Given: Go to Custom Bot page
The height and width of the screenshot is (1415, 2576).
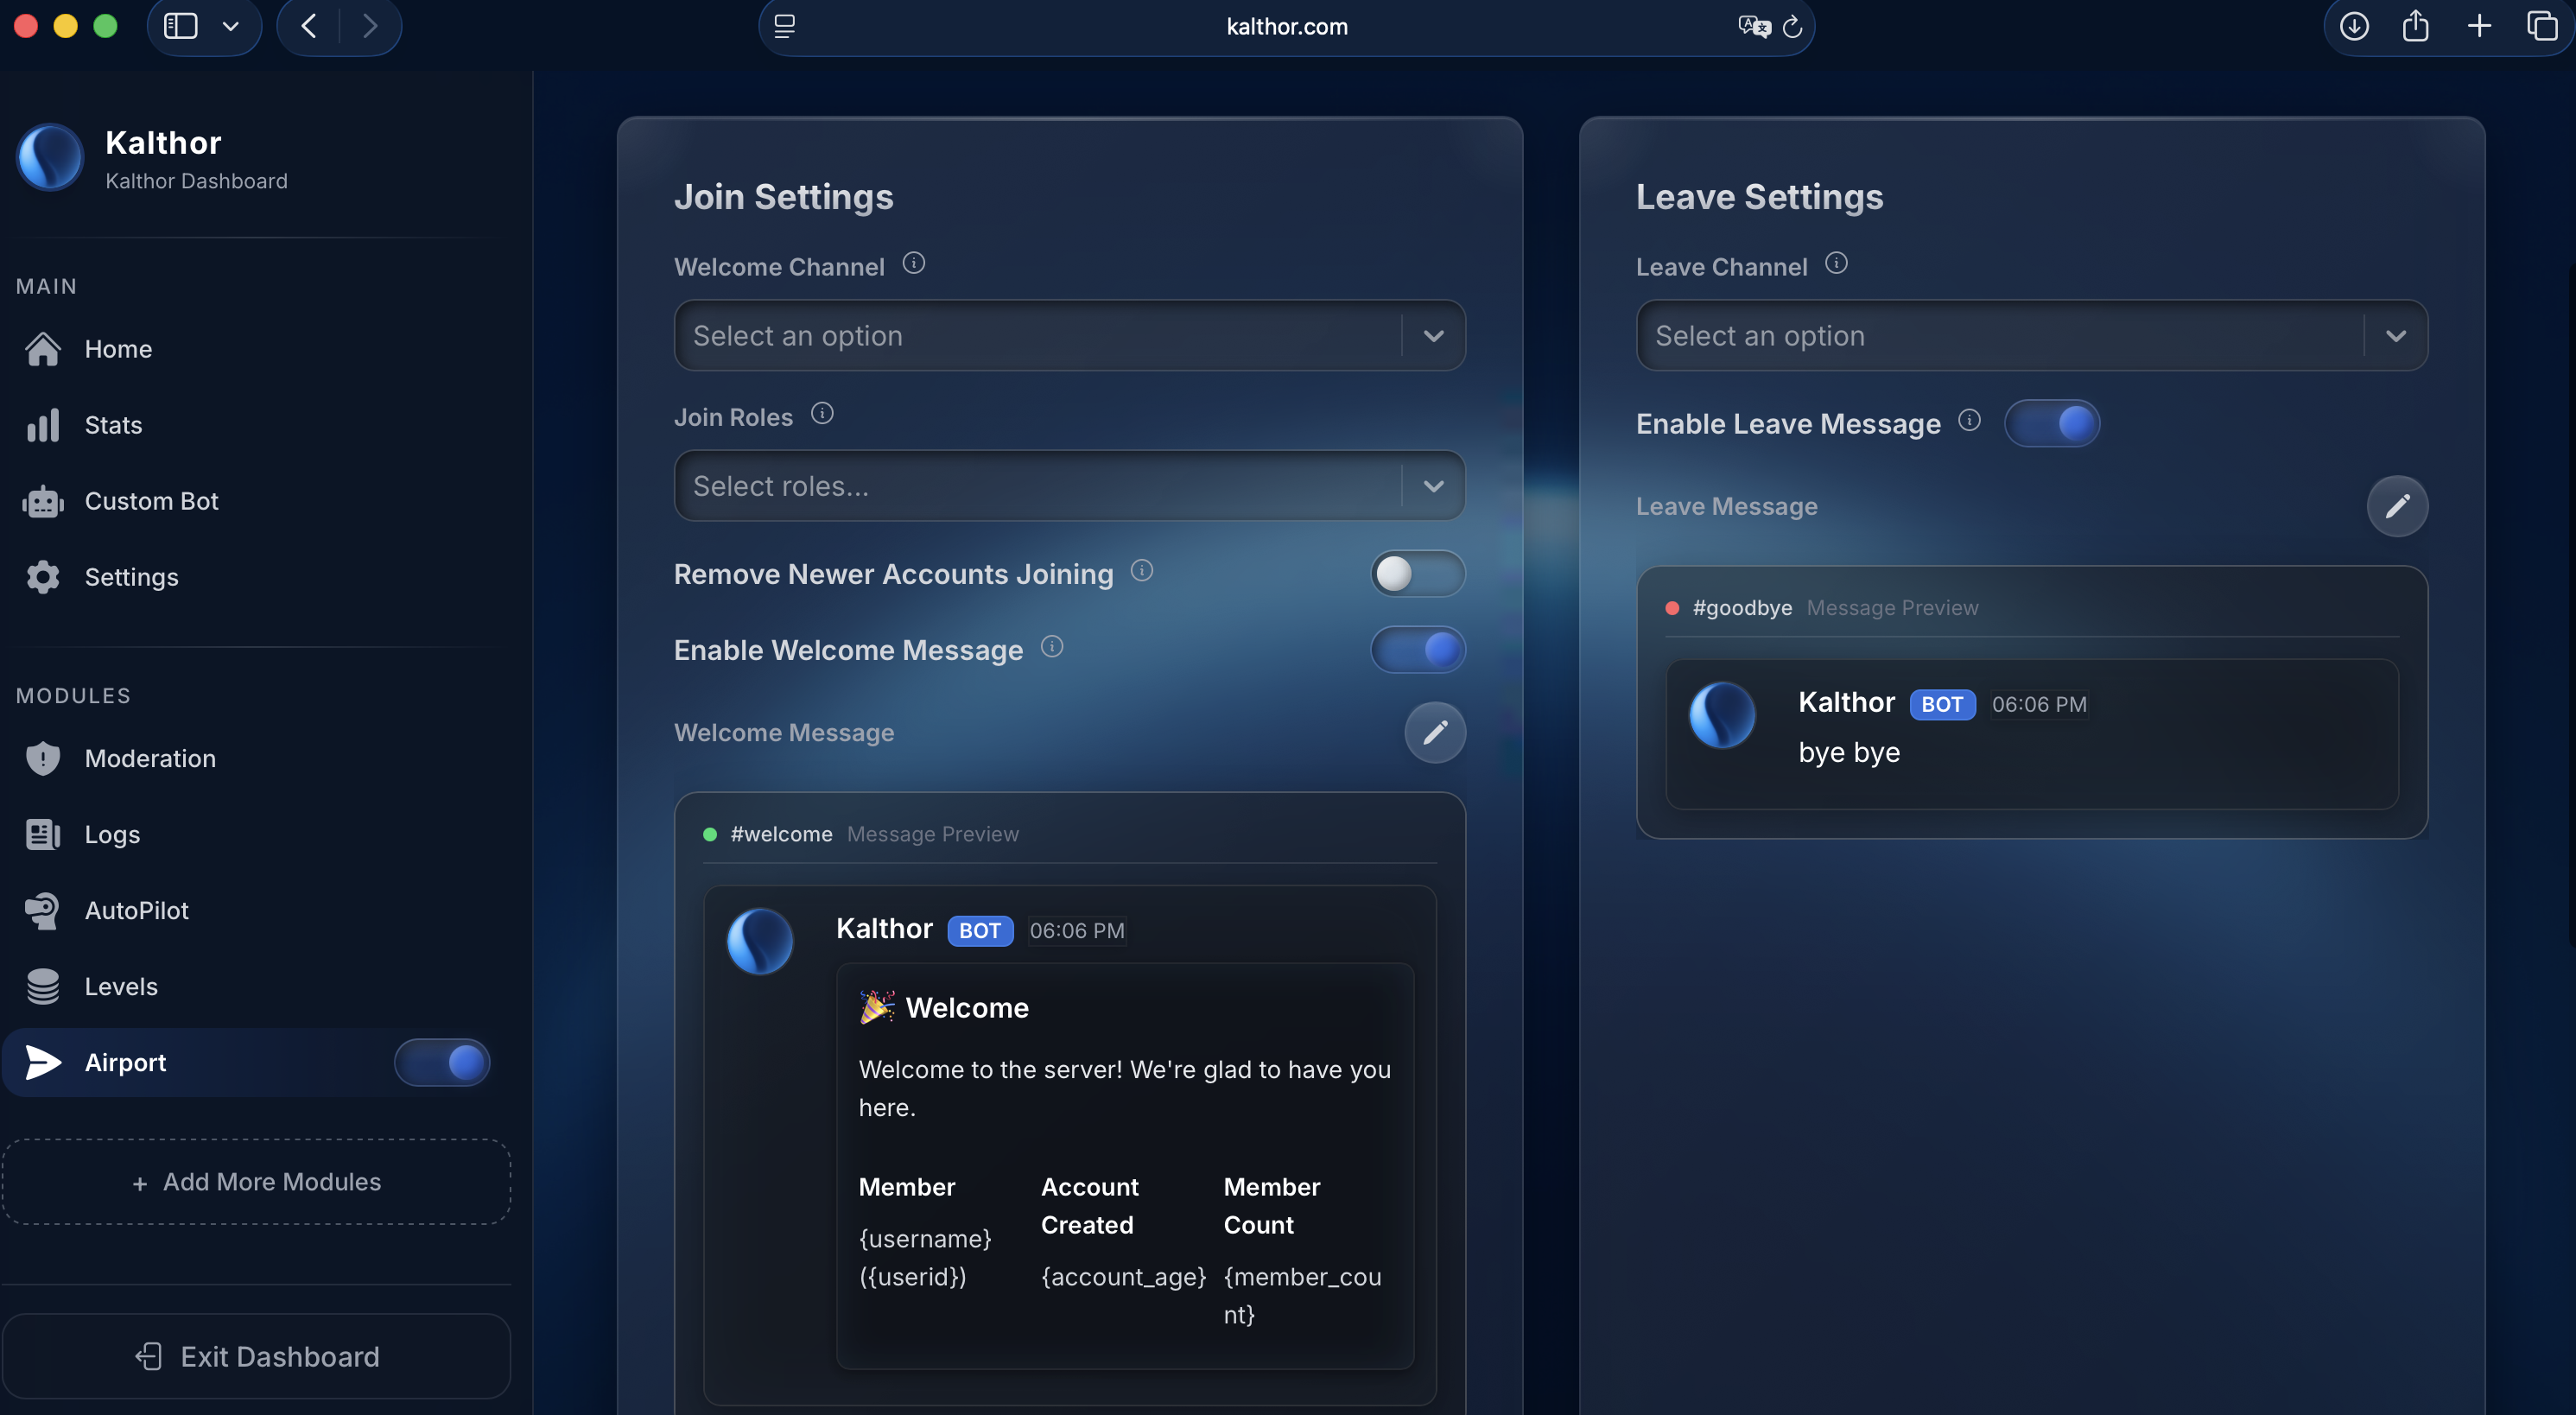Looking at the screenshot, I should (151, 501).
